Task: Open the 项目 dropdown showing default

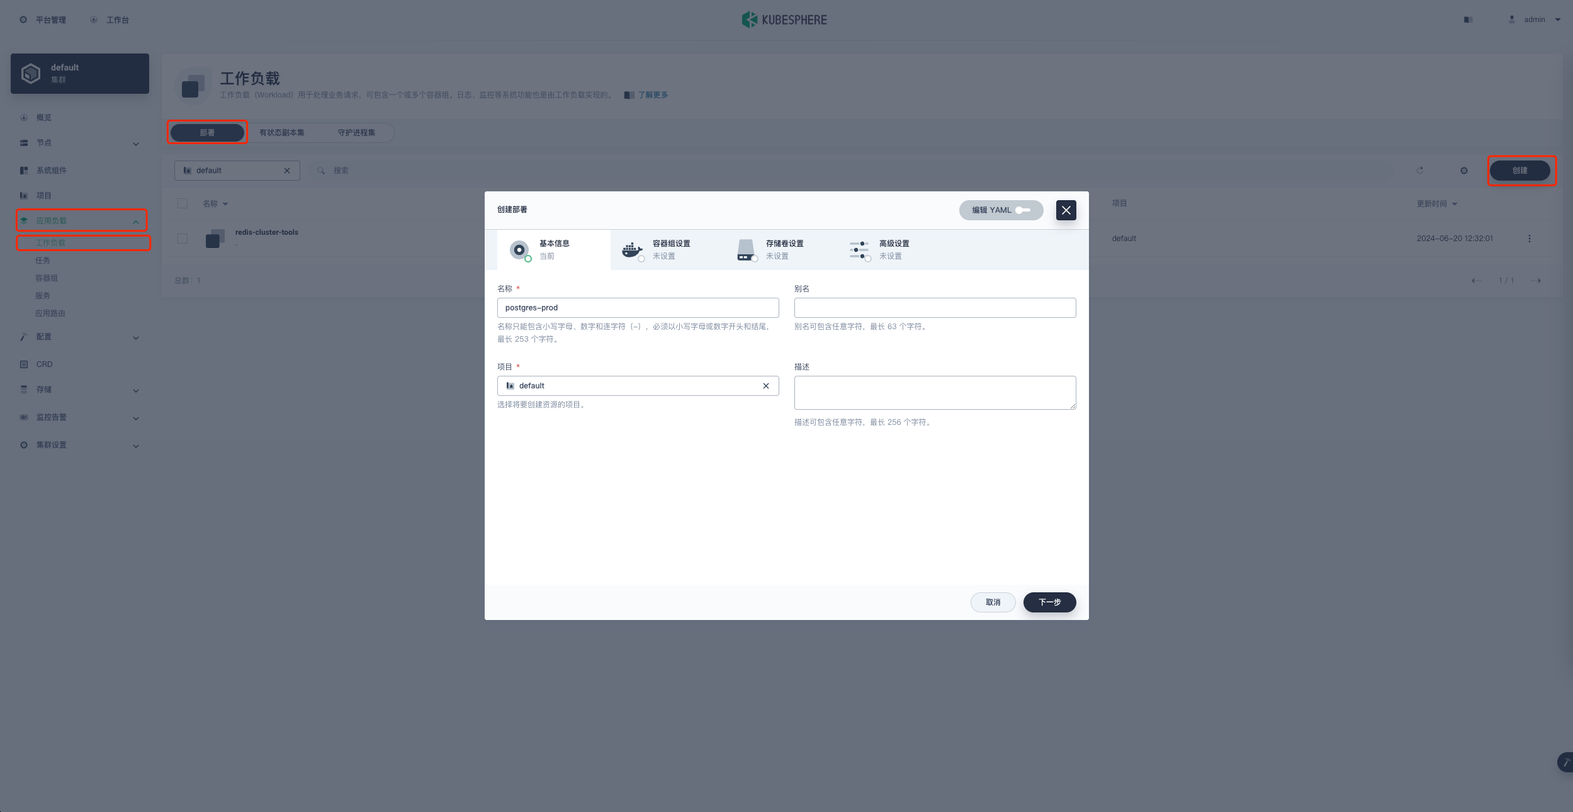Action: 638,386
